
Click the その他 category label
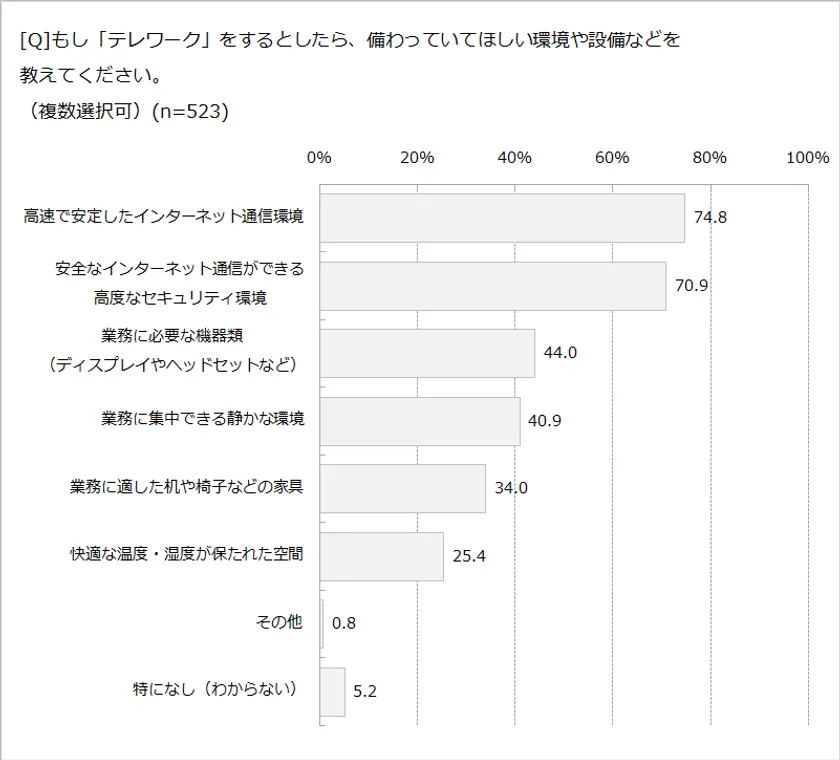click(x=279, y=622)
